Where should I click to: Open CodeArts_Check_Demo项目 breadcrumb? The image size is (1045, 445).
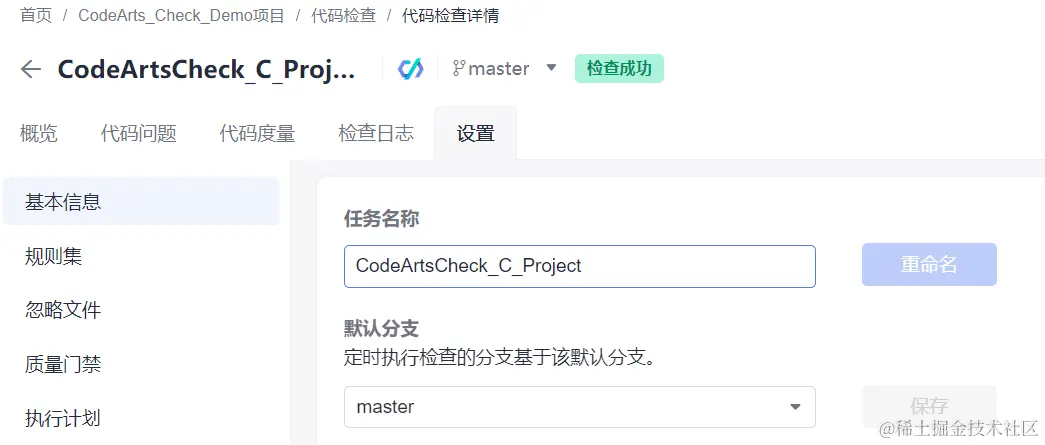(181, 15)
